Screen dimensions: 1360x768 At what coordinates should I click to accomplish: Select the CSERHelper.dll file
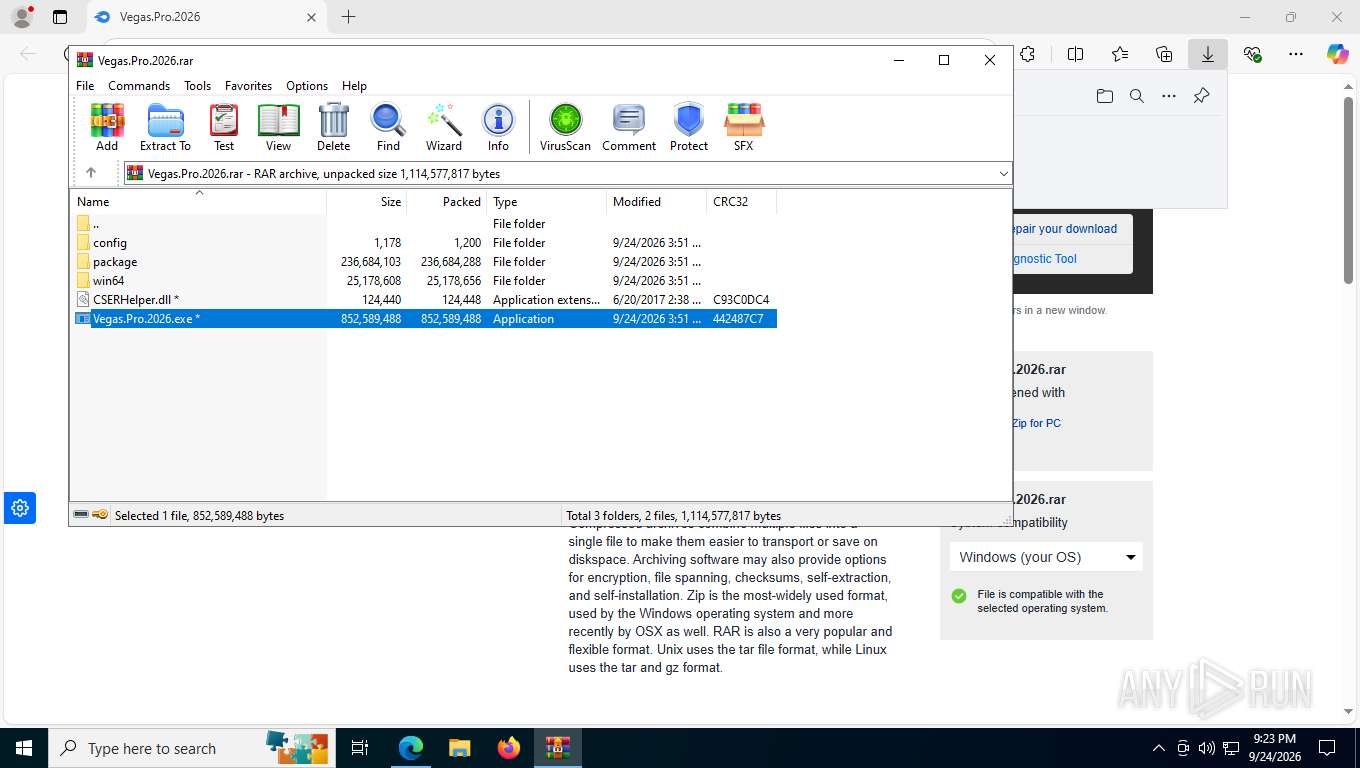coord(424,300)
